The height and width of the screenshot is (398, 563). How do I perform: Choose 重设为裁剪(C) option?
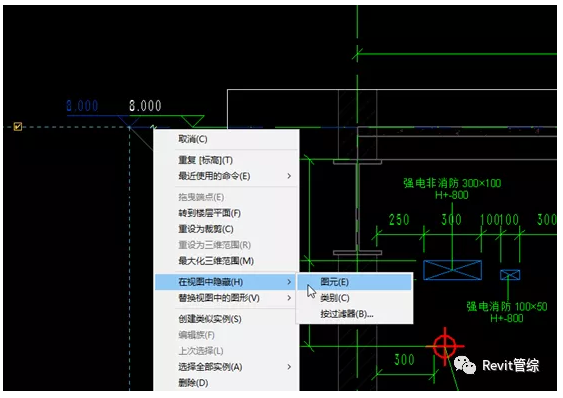click(x=226, y=229)
